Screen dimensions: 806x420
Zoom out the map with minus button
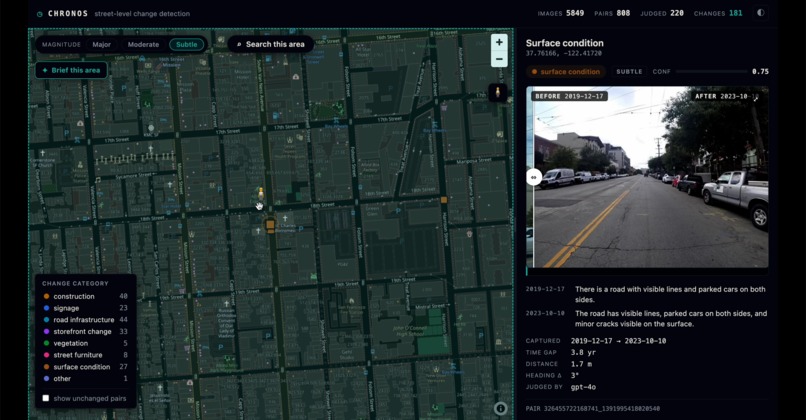(x=499, y=59)
